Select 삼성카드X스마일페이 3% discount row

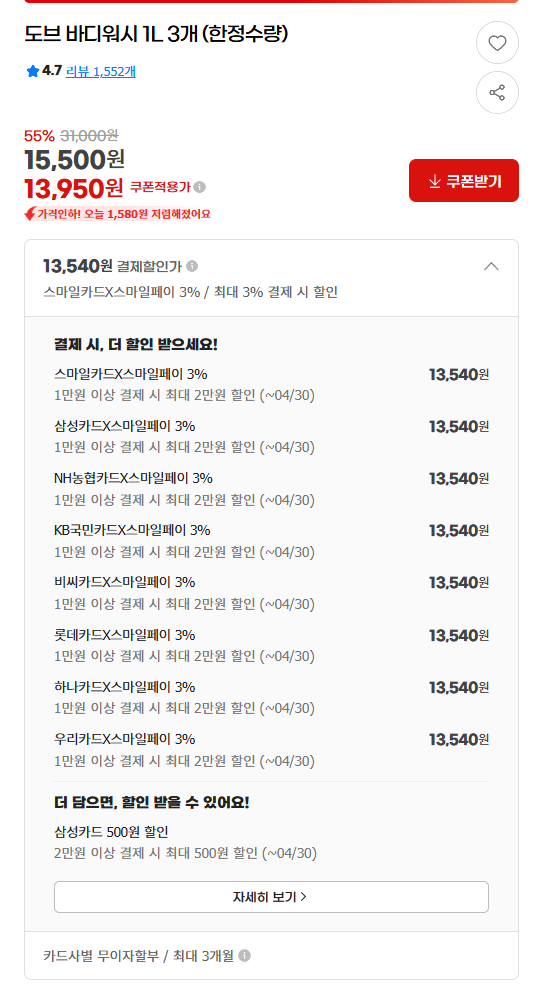point(271,436)
